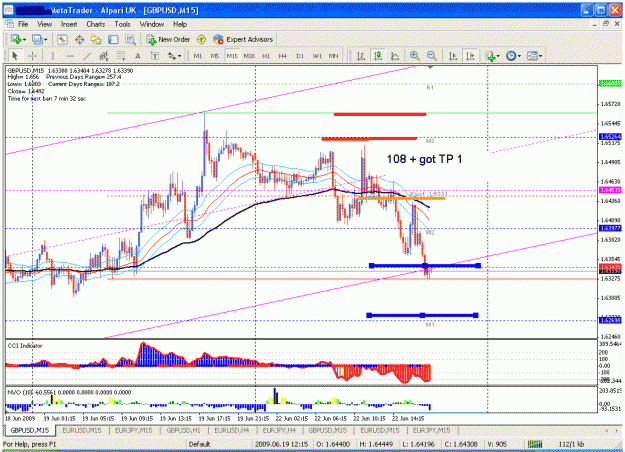Zoom in on the chart
Screen dimensions: 625x452
[x=415, y=56]
